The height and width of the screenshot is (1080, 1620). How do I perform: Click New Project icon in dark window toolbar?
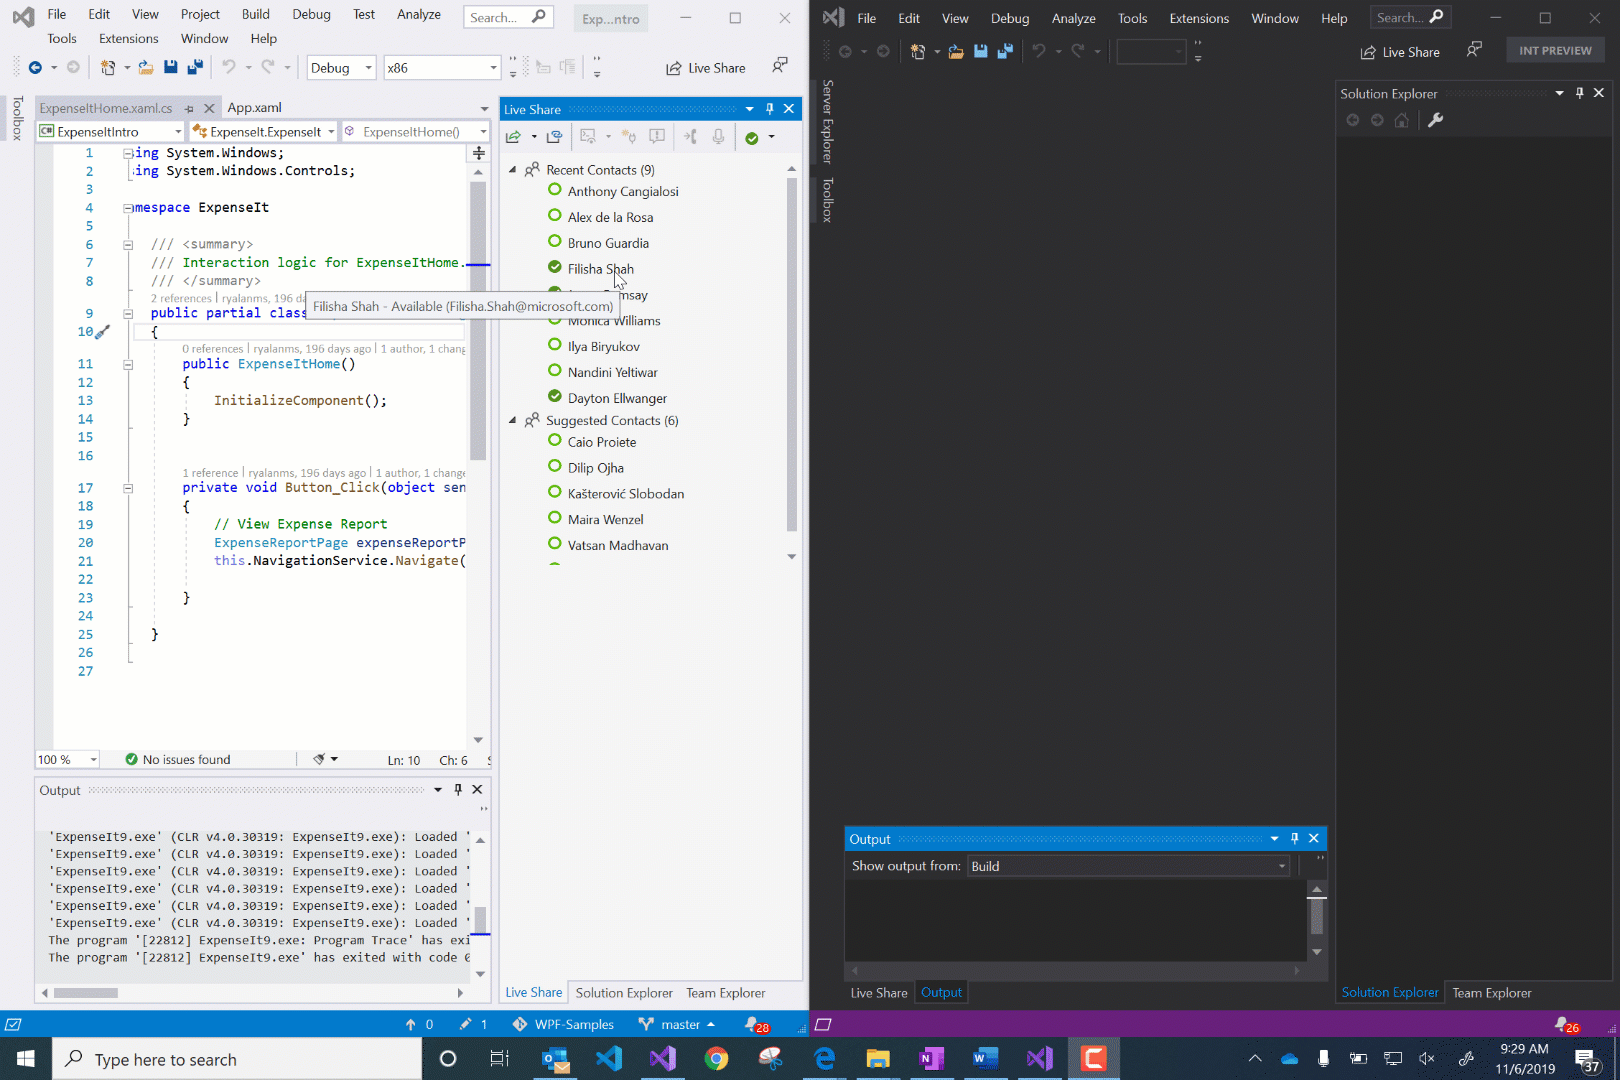click(918, 51)
